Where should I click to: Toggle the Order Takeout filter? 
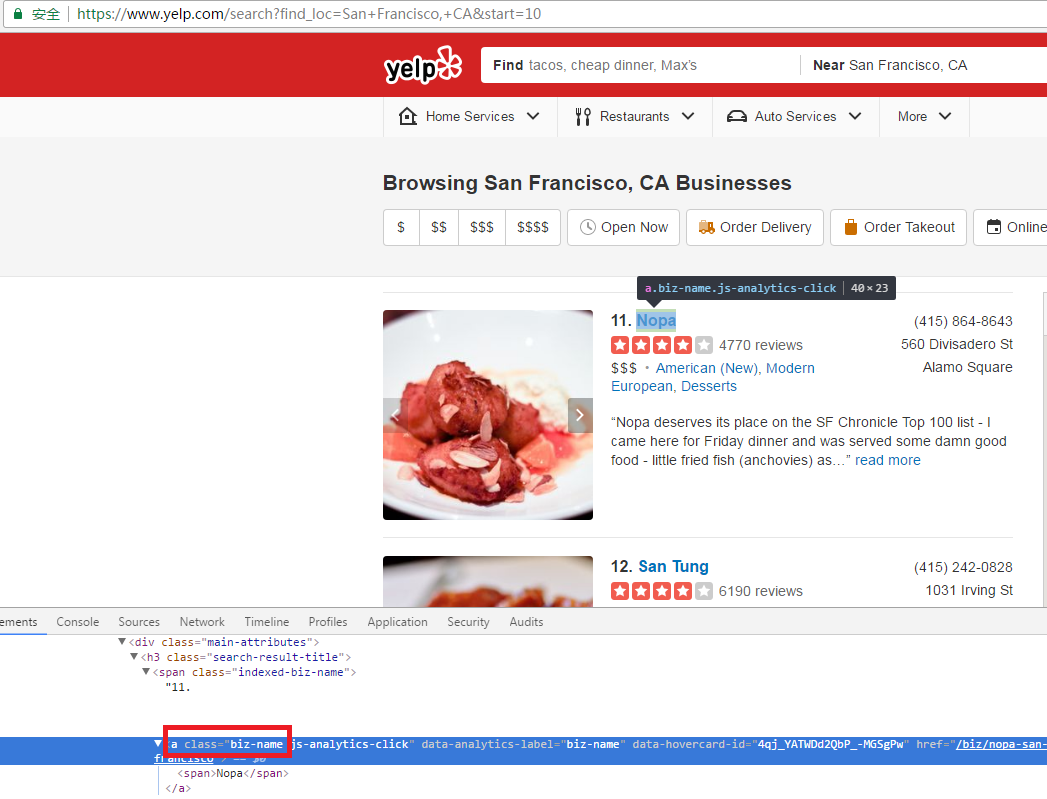pyautogui.click(x=899, y=228)
